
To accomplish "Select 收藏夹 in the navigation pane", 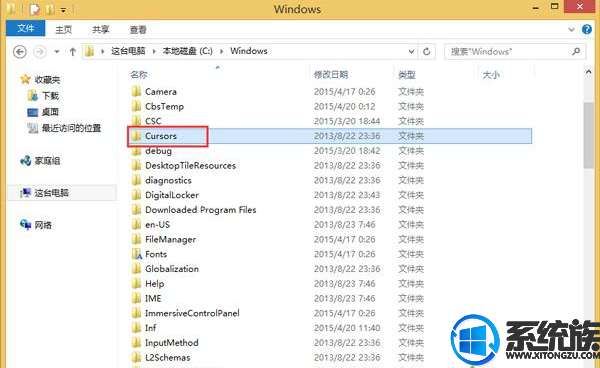I will click(x=47, y=80).
